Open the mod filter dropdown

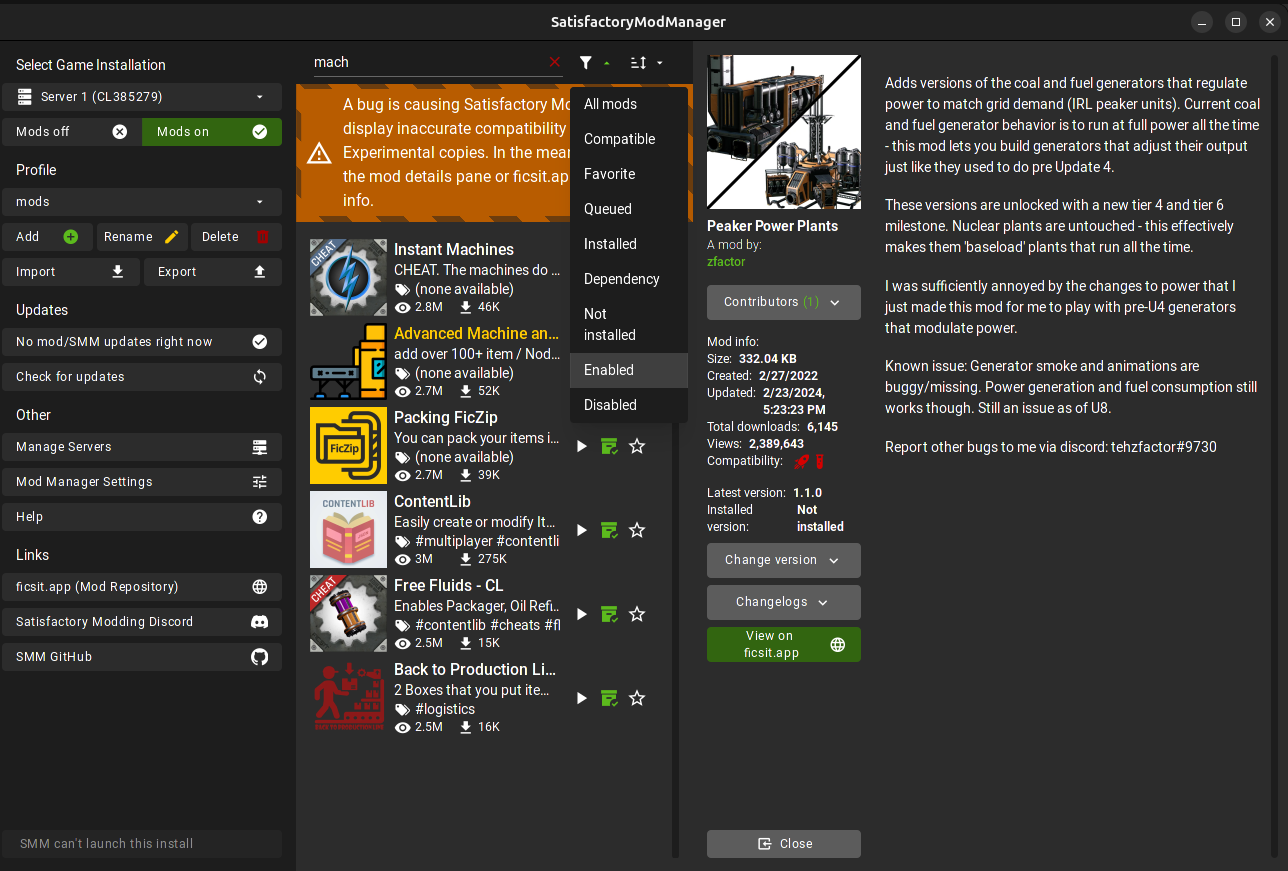594,63
